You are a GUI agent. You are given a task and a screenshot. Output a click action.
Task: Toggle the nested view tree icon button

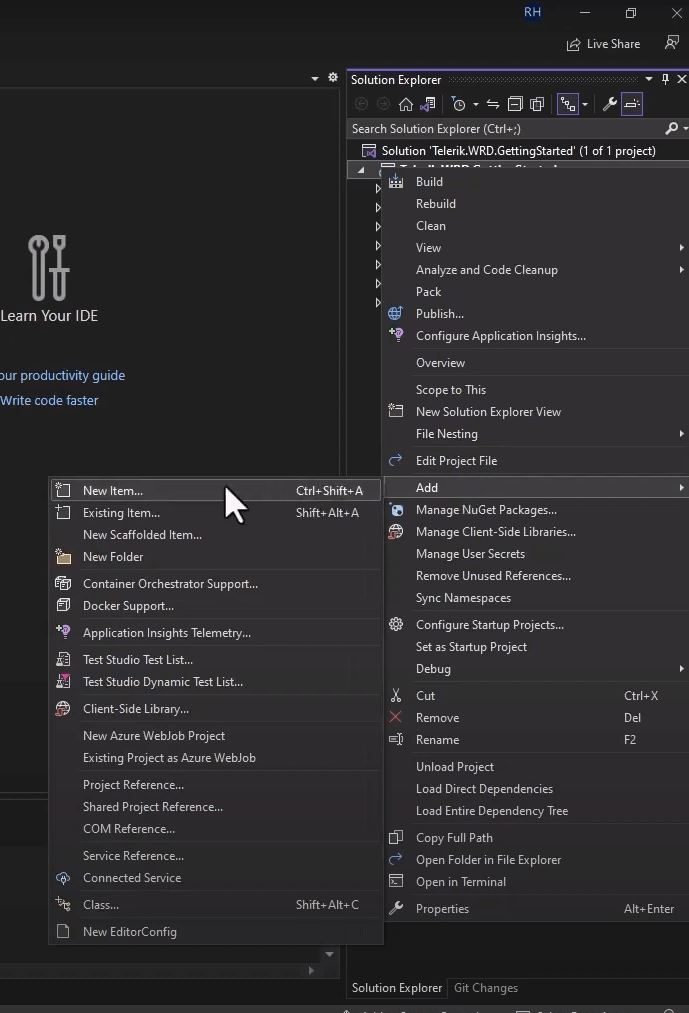pos(567,104)
